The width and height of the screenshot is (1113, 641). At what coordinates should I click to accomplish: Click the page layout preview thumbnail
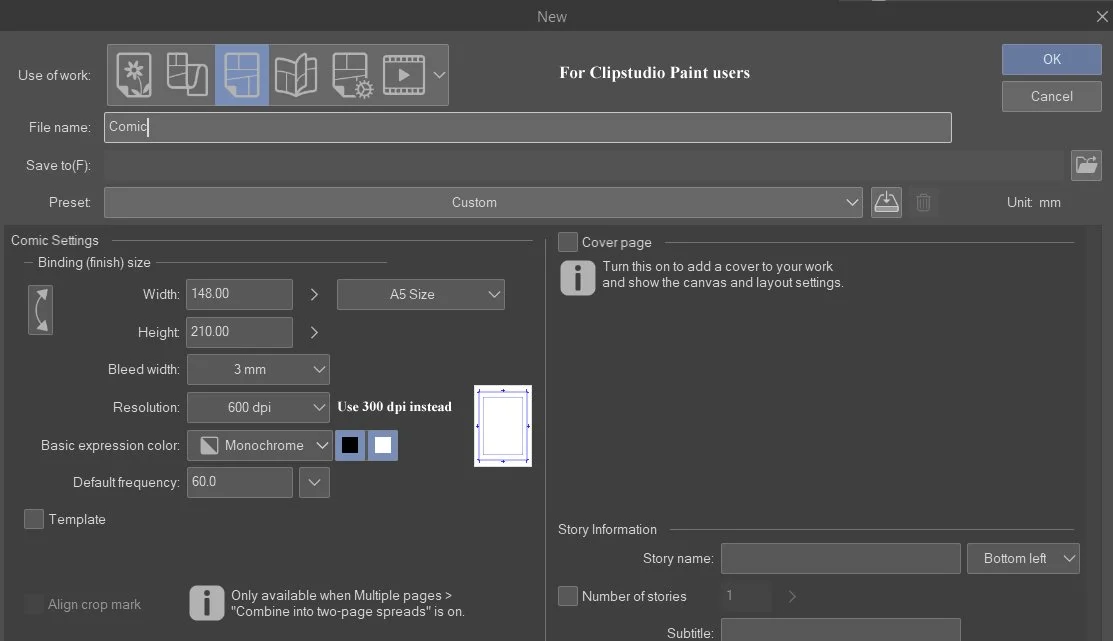(503, 426)
